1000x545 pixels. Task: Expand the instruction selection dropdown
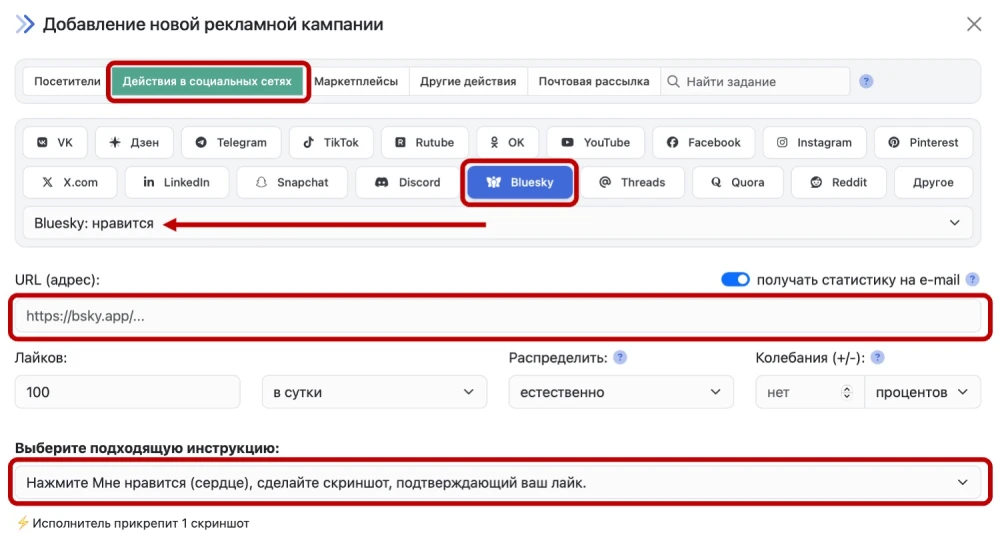497,483
